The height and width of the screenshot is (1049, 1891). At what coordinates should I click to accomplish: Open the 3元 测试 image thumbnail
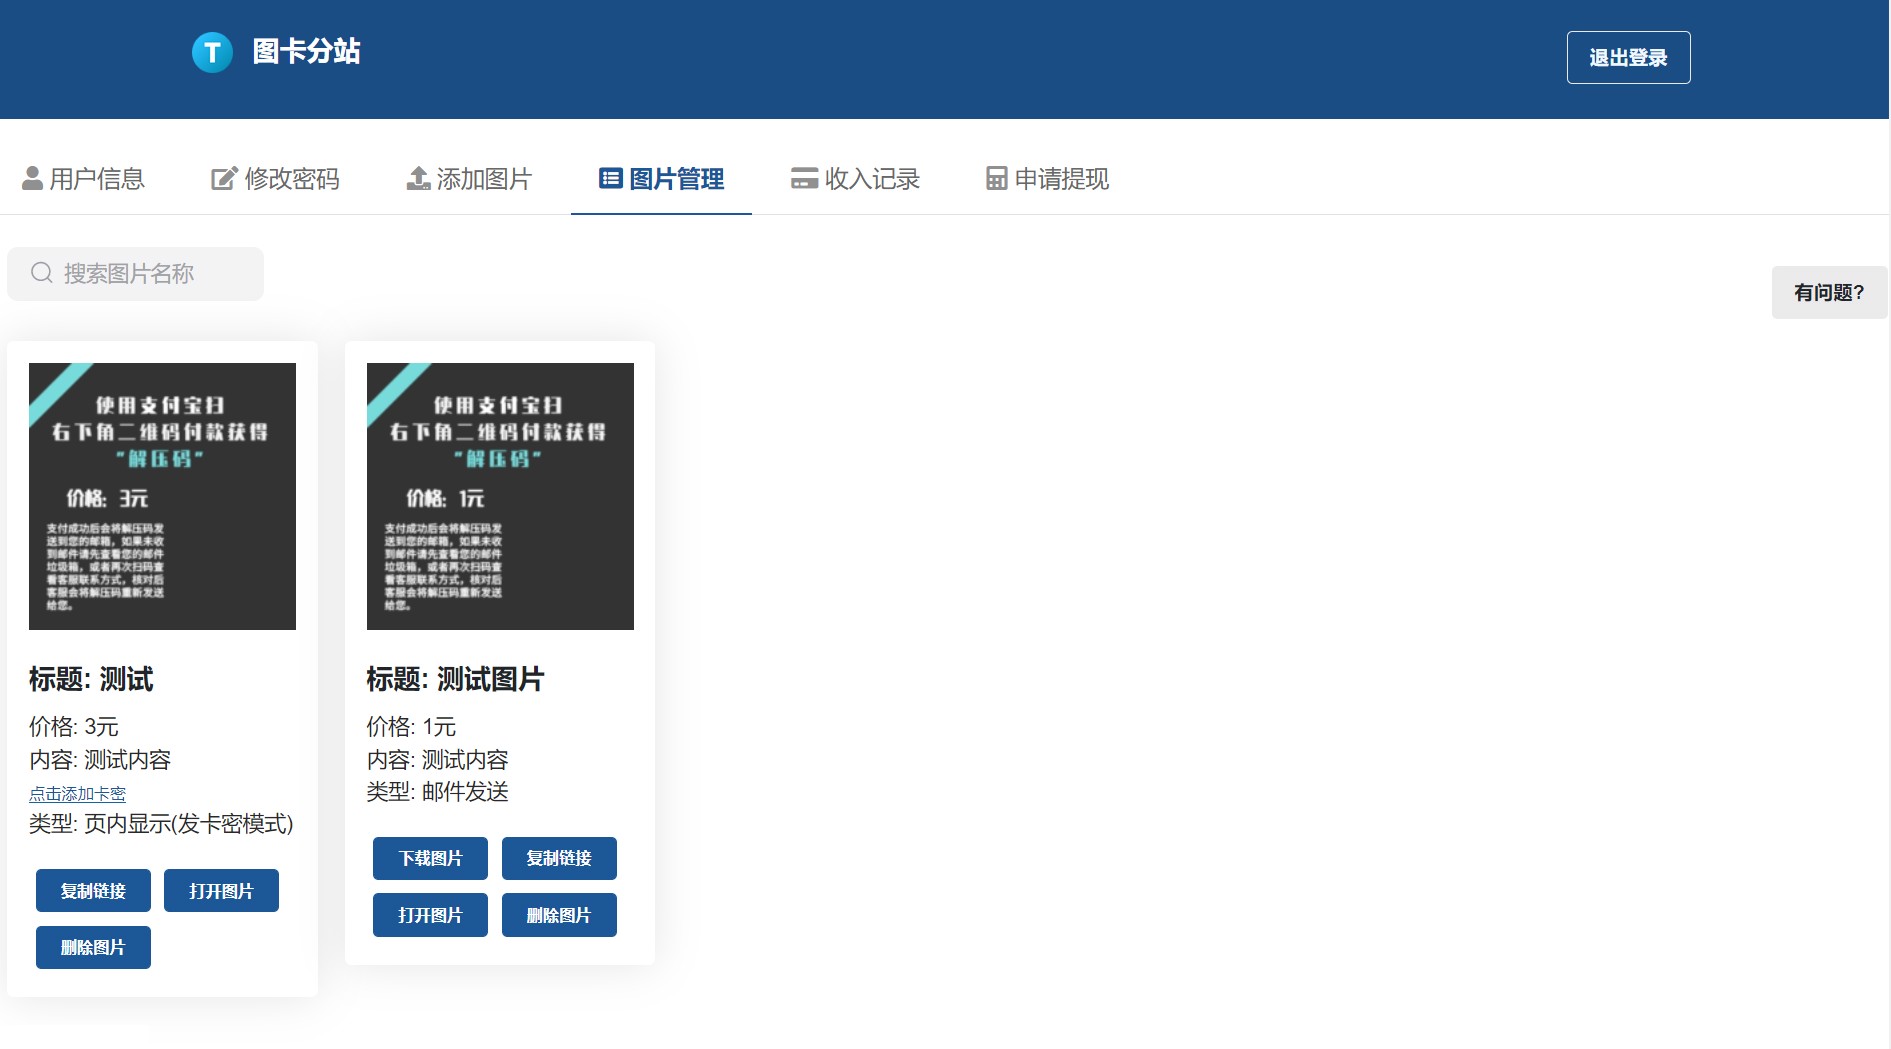tap(162, 496)
